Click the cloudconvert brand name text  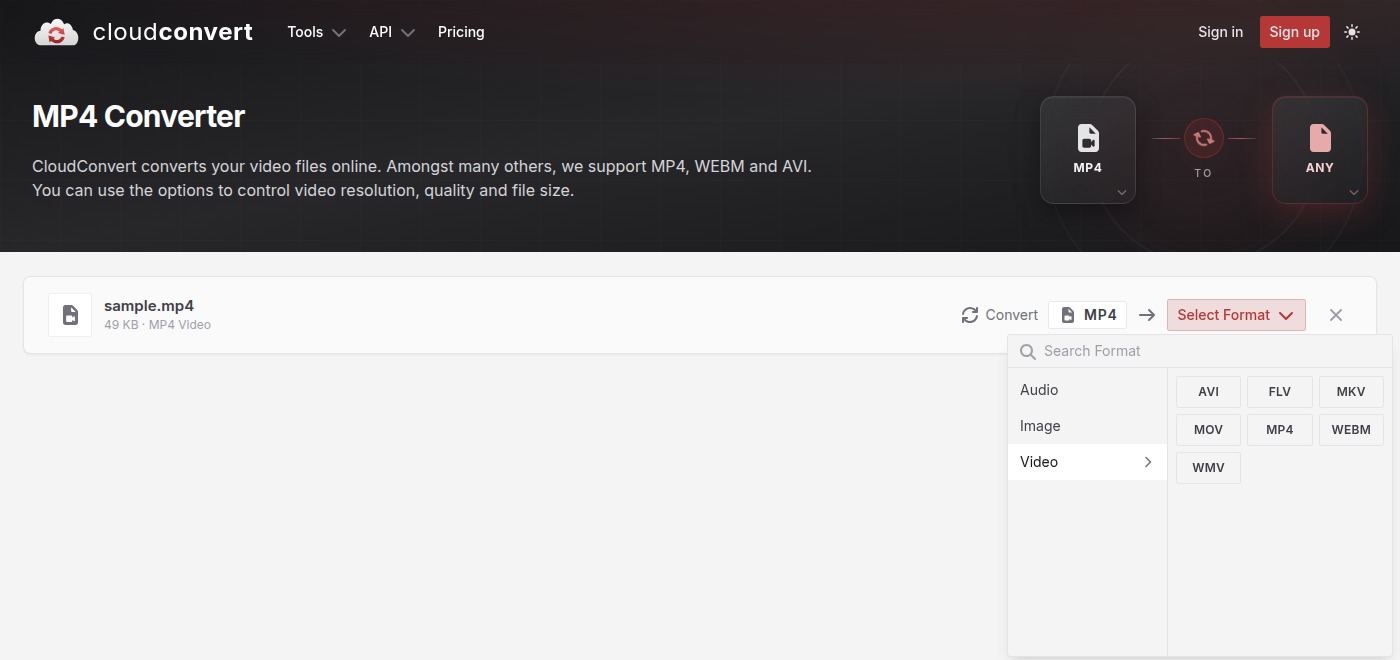(173, 32)
